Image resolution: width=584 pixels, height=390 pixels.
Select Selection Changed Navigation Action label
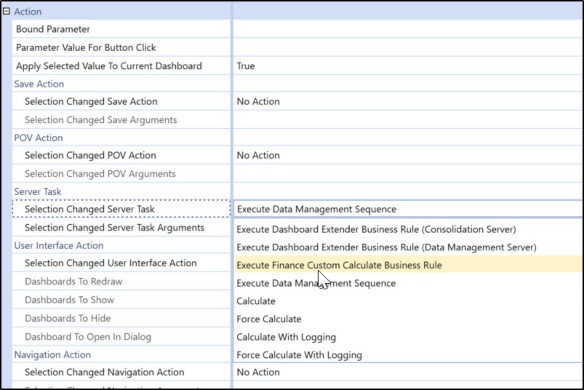104,372
